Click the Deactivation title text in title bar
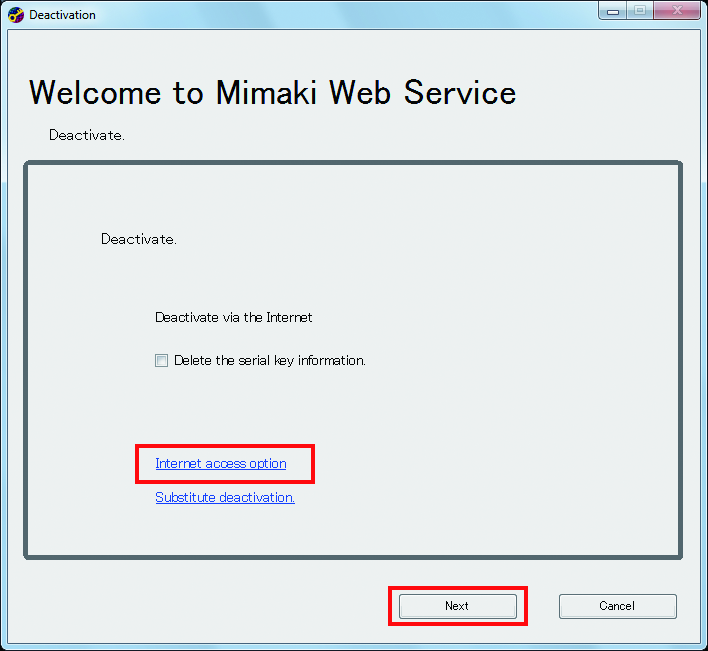This screenshot has width=708, height=651. pyautogui.click(x=62, y=15)
